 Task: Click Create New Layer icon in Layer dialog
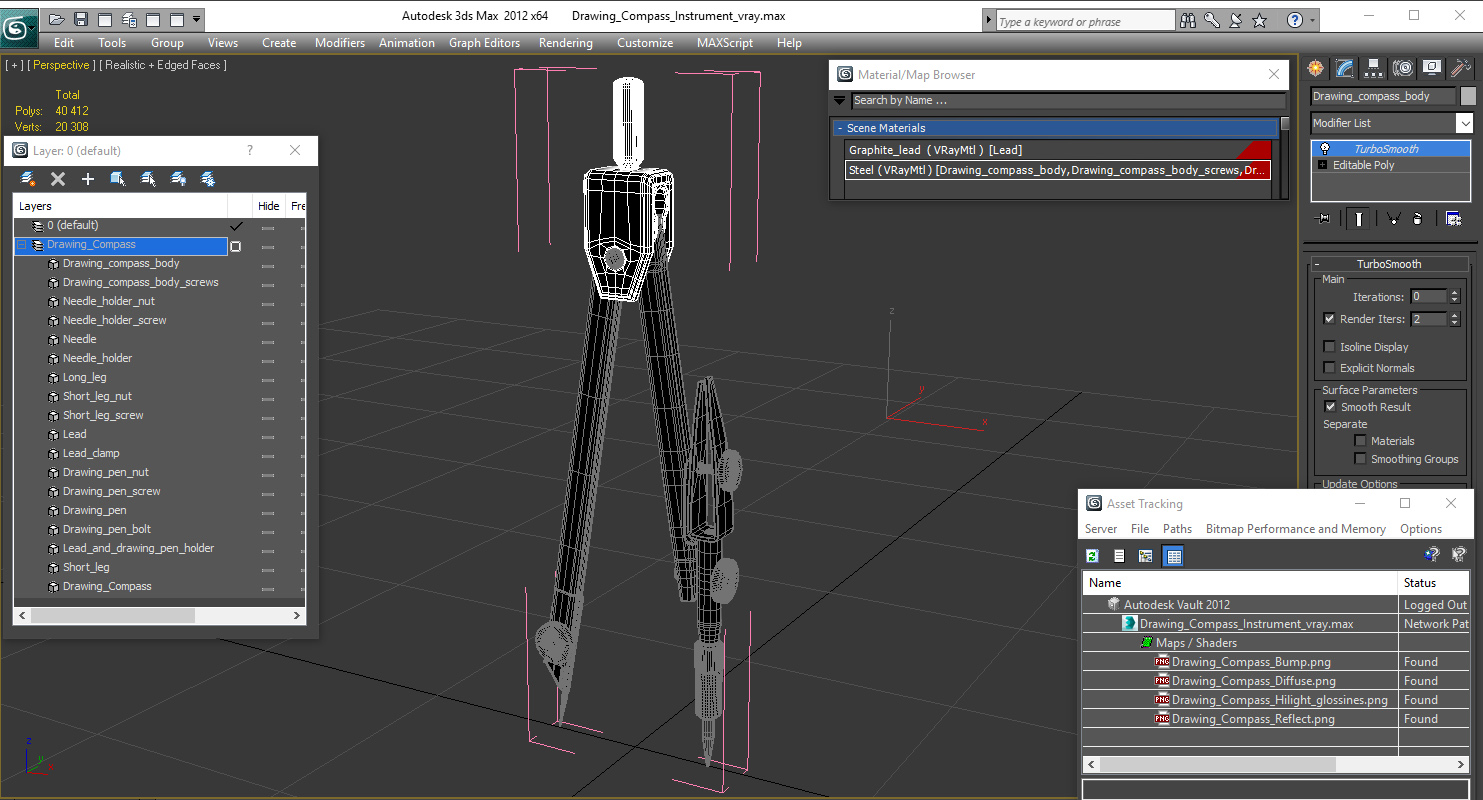point(28,179)
